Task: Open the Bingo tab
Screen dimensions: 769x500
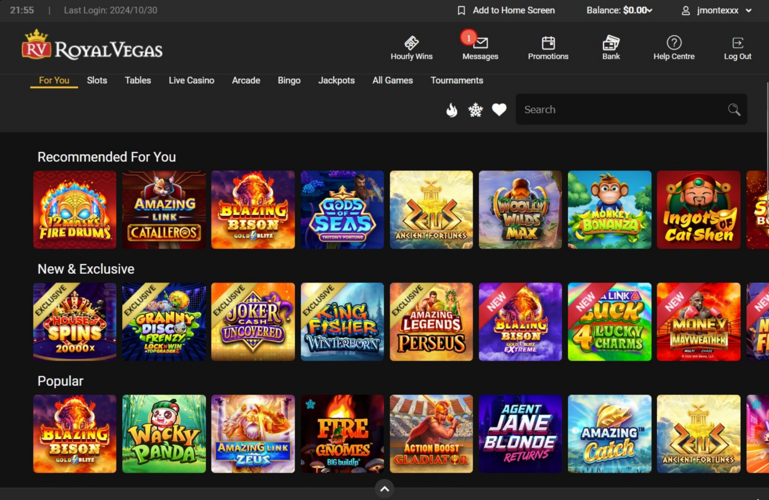Action: coord(289,80)
